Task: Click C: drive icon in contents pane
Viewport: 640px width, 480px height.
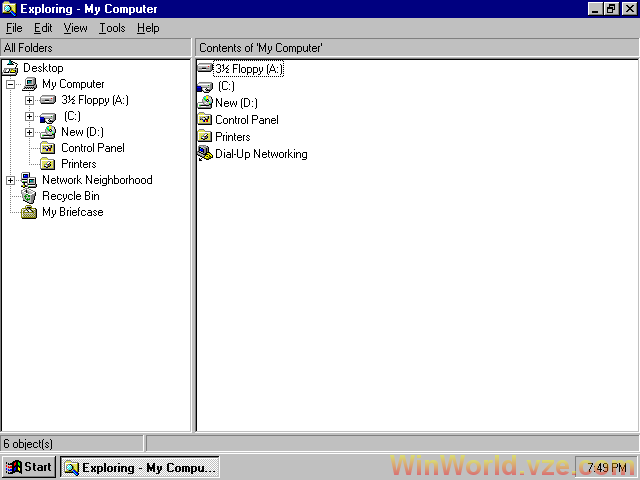Action: (x=205, y=87)
